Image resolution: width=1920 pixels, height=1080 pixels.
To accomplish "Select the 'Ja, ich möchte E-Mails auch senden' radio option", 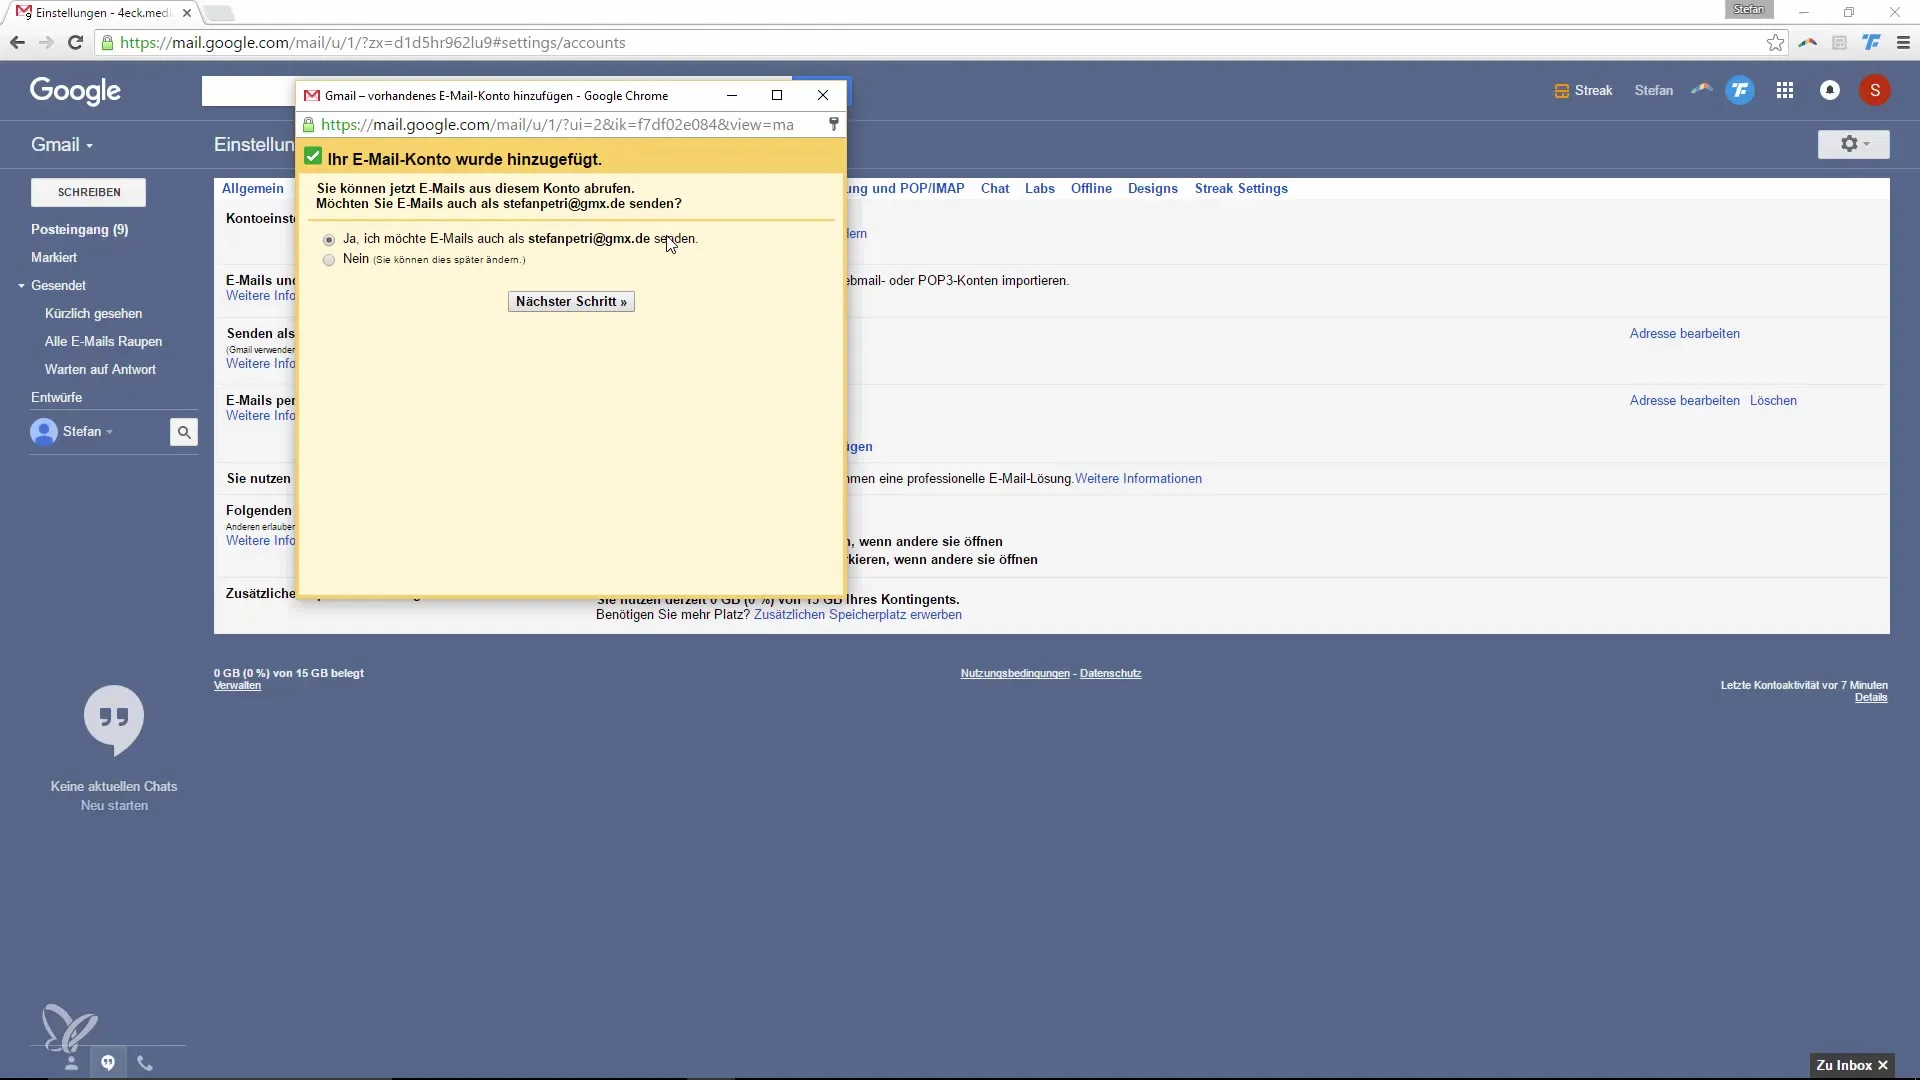I will pyautogui.click(x=329, y=240).
